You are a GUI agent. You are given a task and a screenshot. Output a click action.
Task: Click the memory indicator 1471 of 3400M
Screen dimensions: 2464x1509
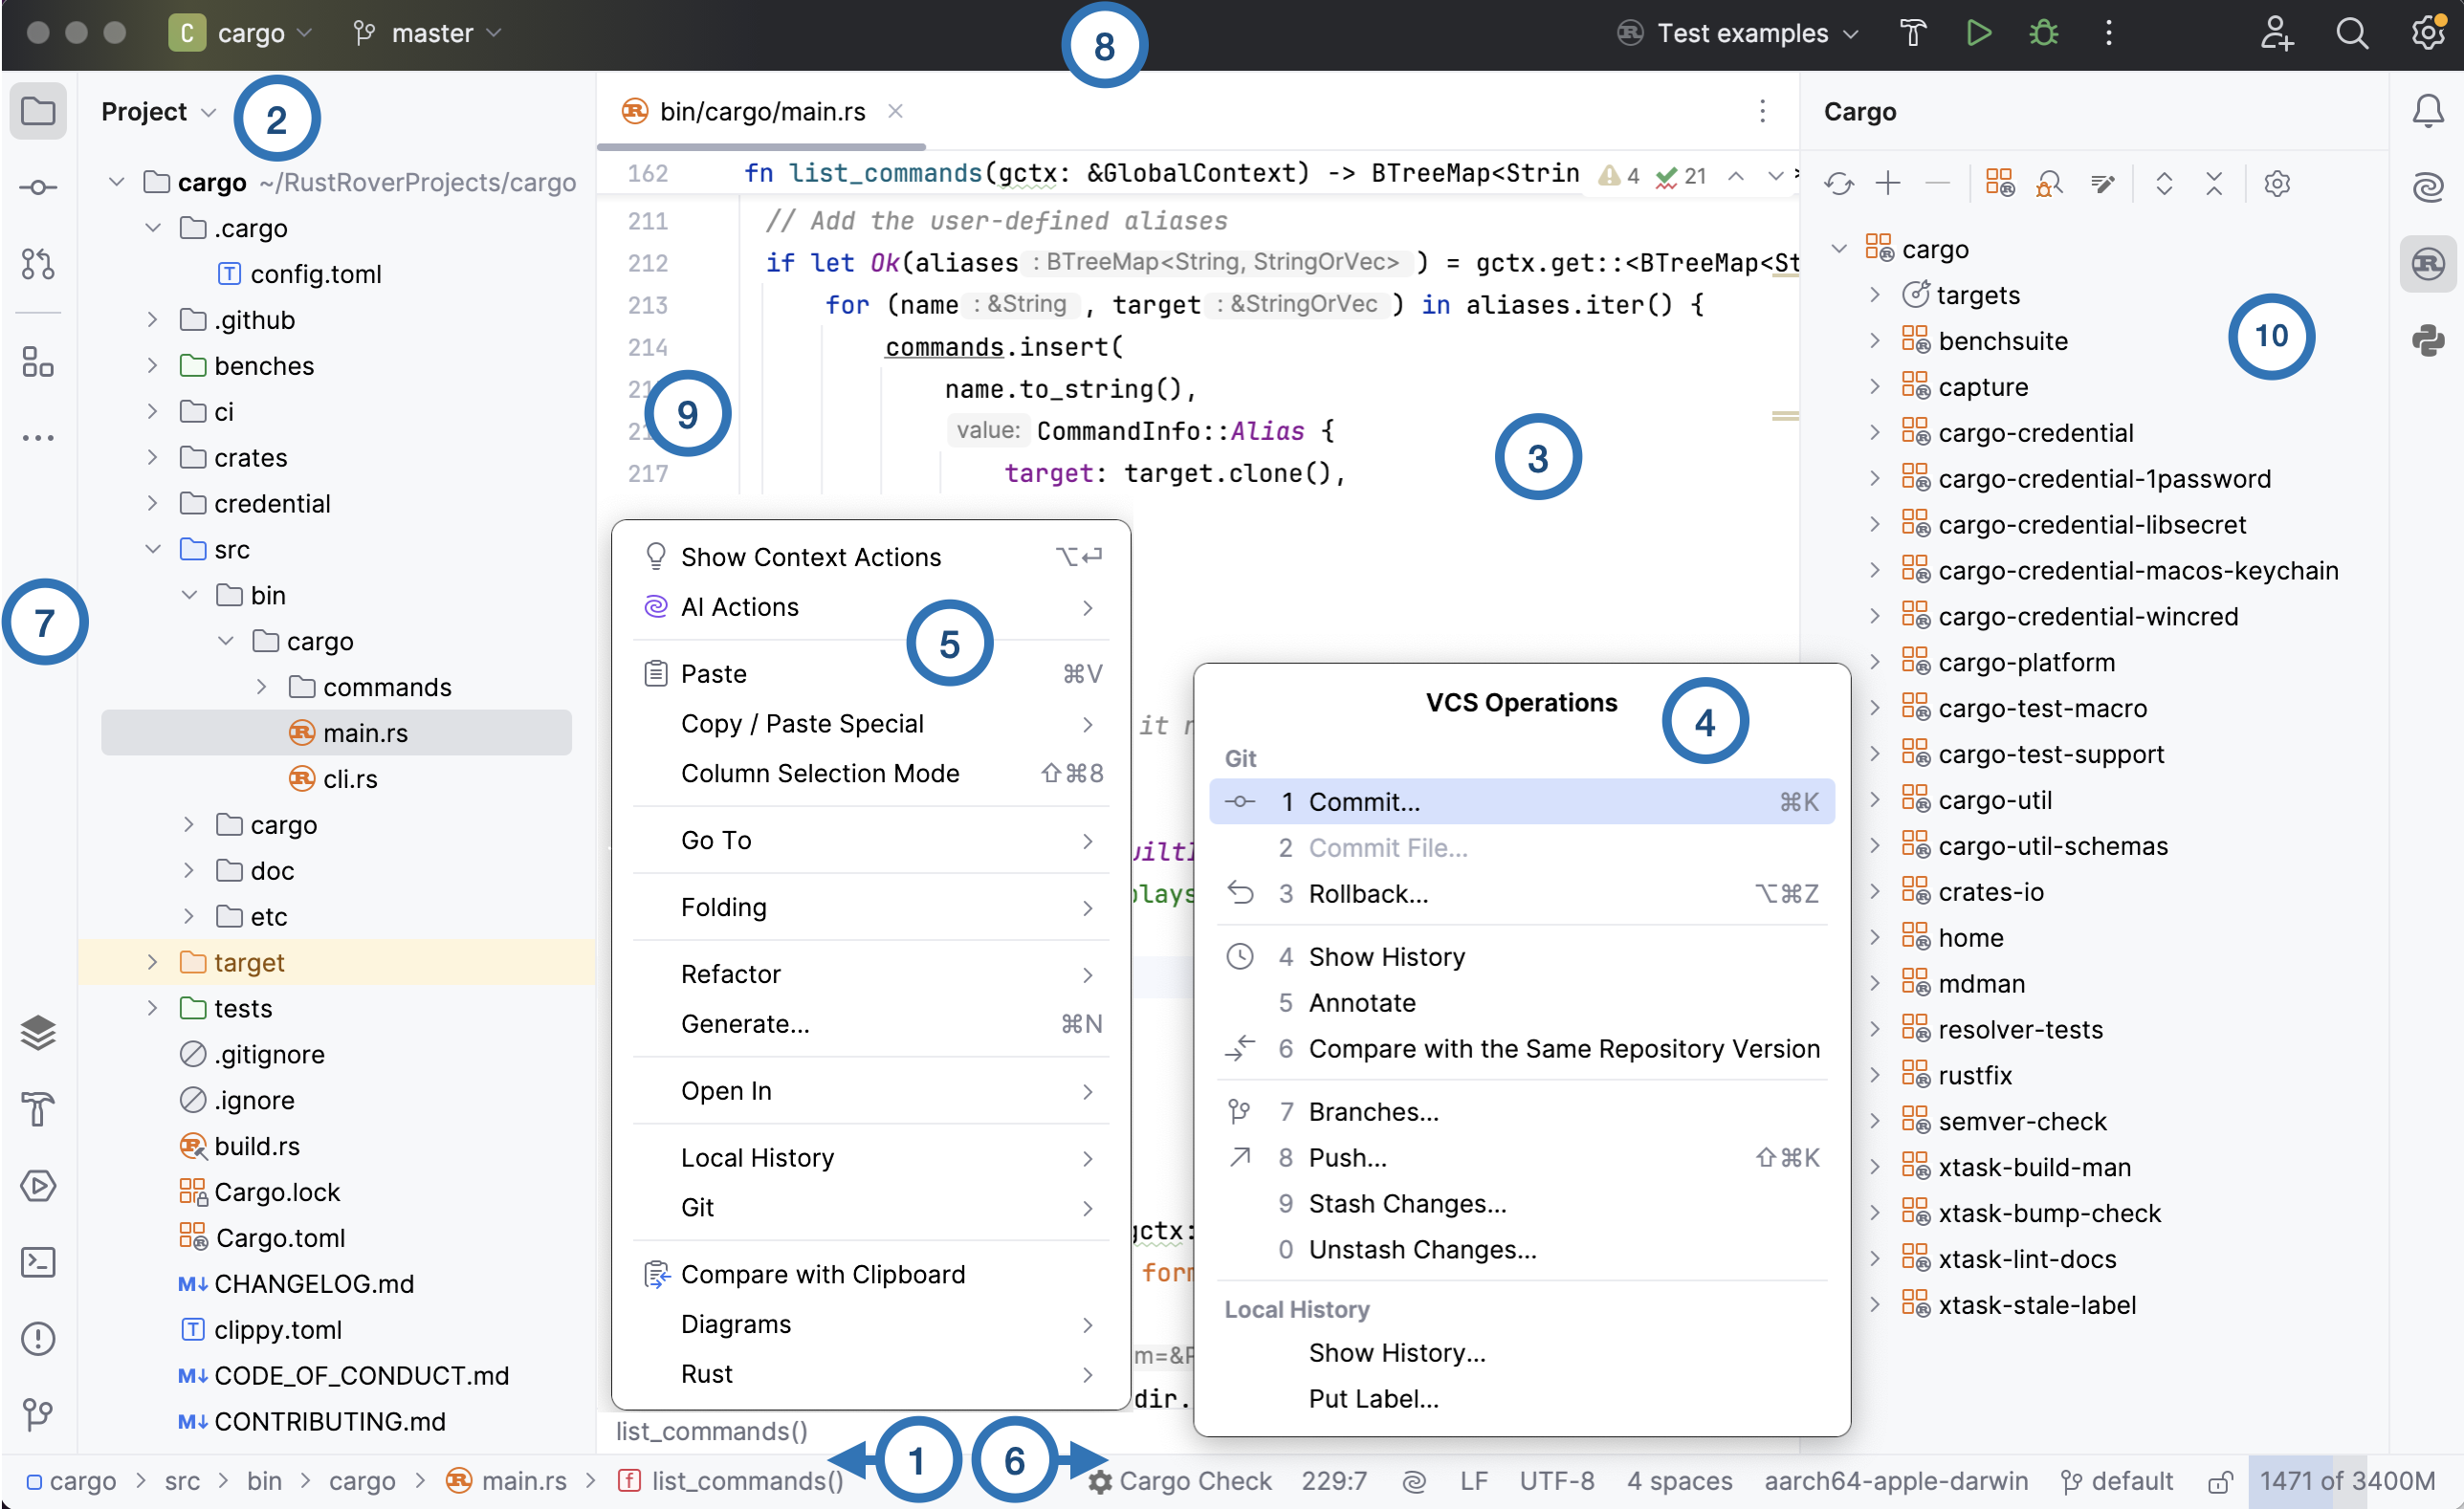[x=2346, y=1481]
